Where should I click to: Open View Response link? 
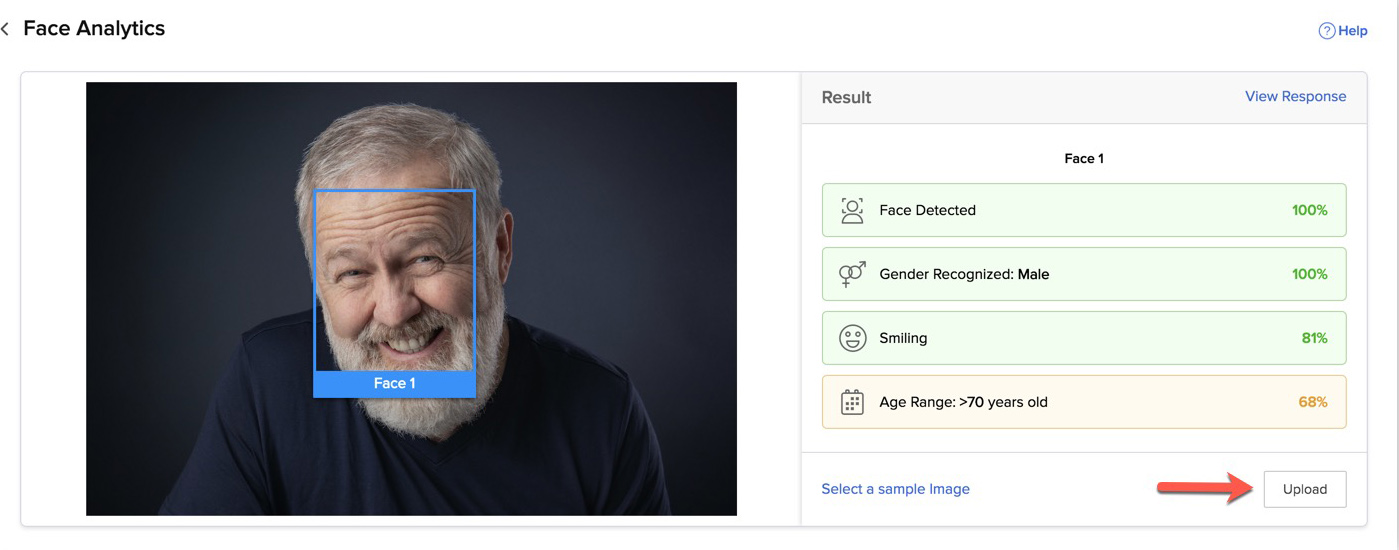pos(1295,97)
